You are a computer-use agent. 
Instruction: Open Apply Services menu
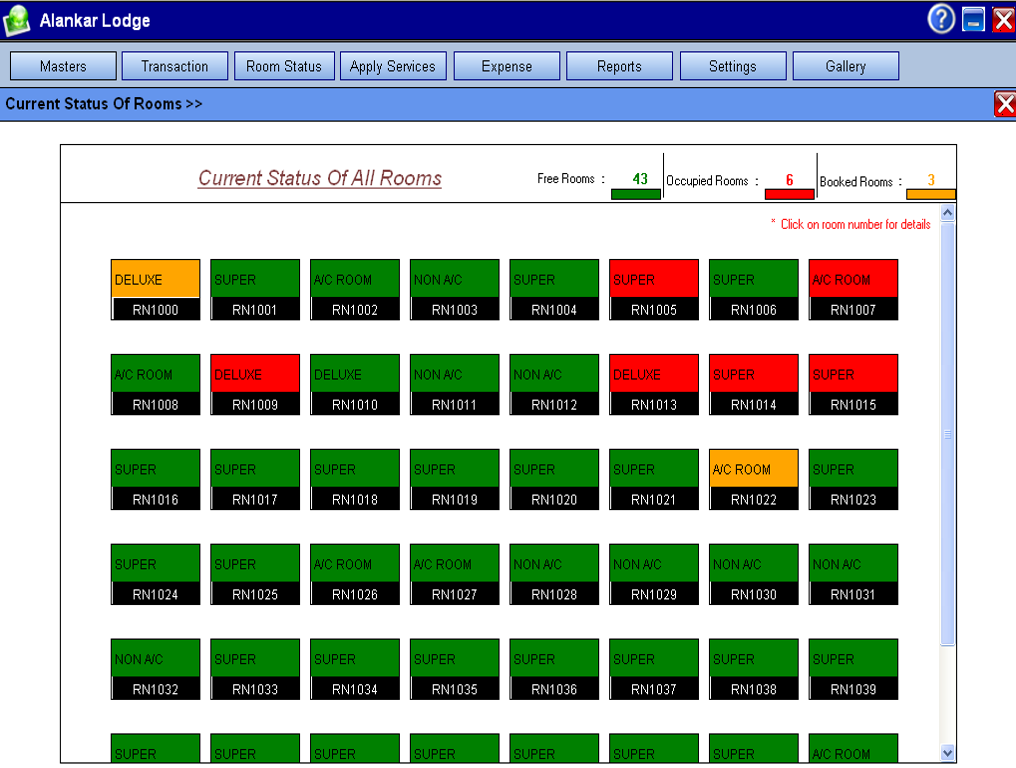pos(392,66)
